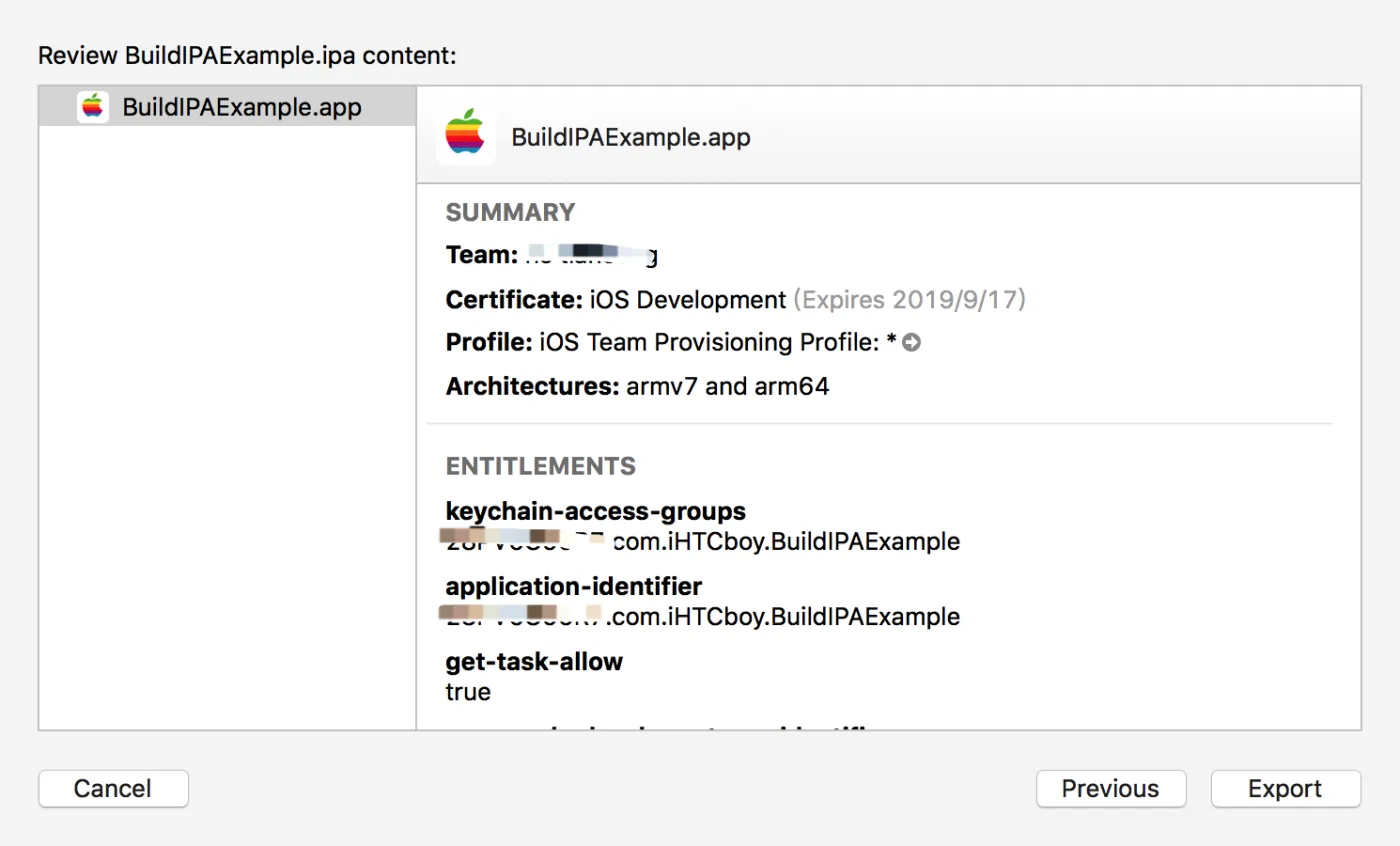
Task: Click the iOS Development certificate text
Action: [688, 300]
